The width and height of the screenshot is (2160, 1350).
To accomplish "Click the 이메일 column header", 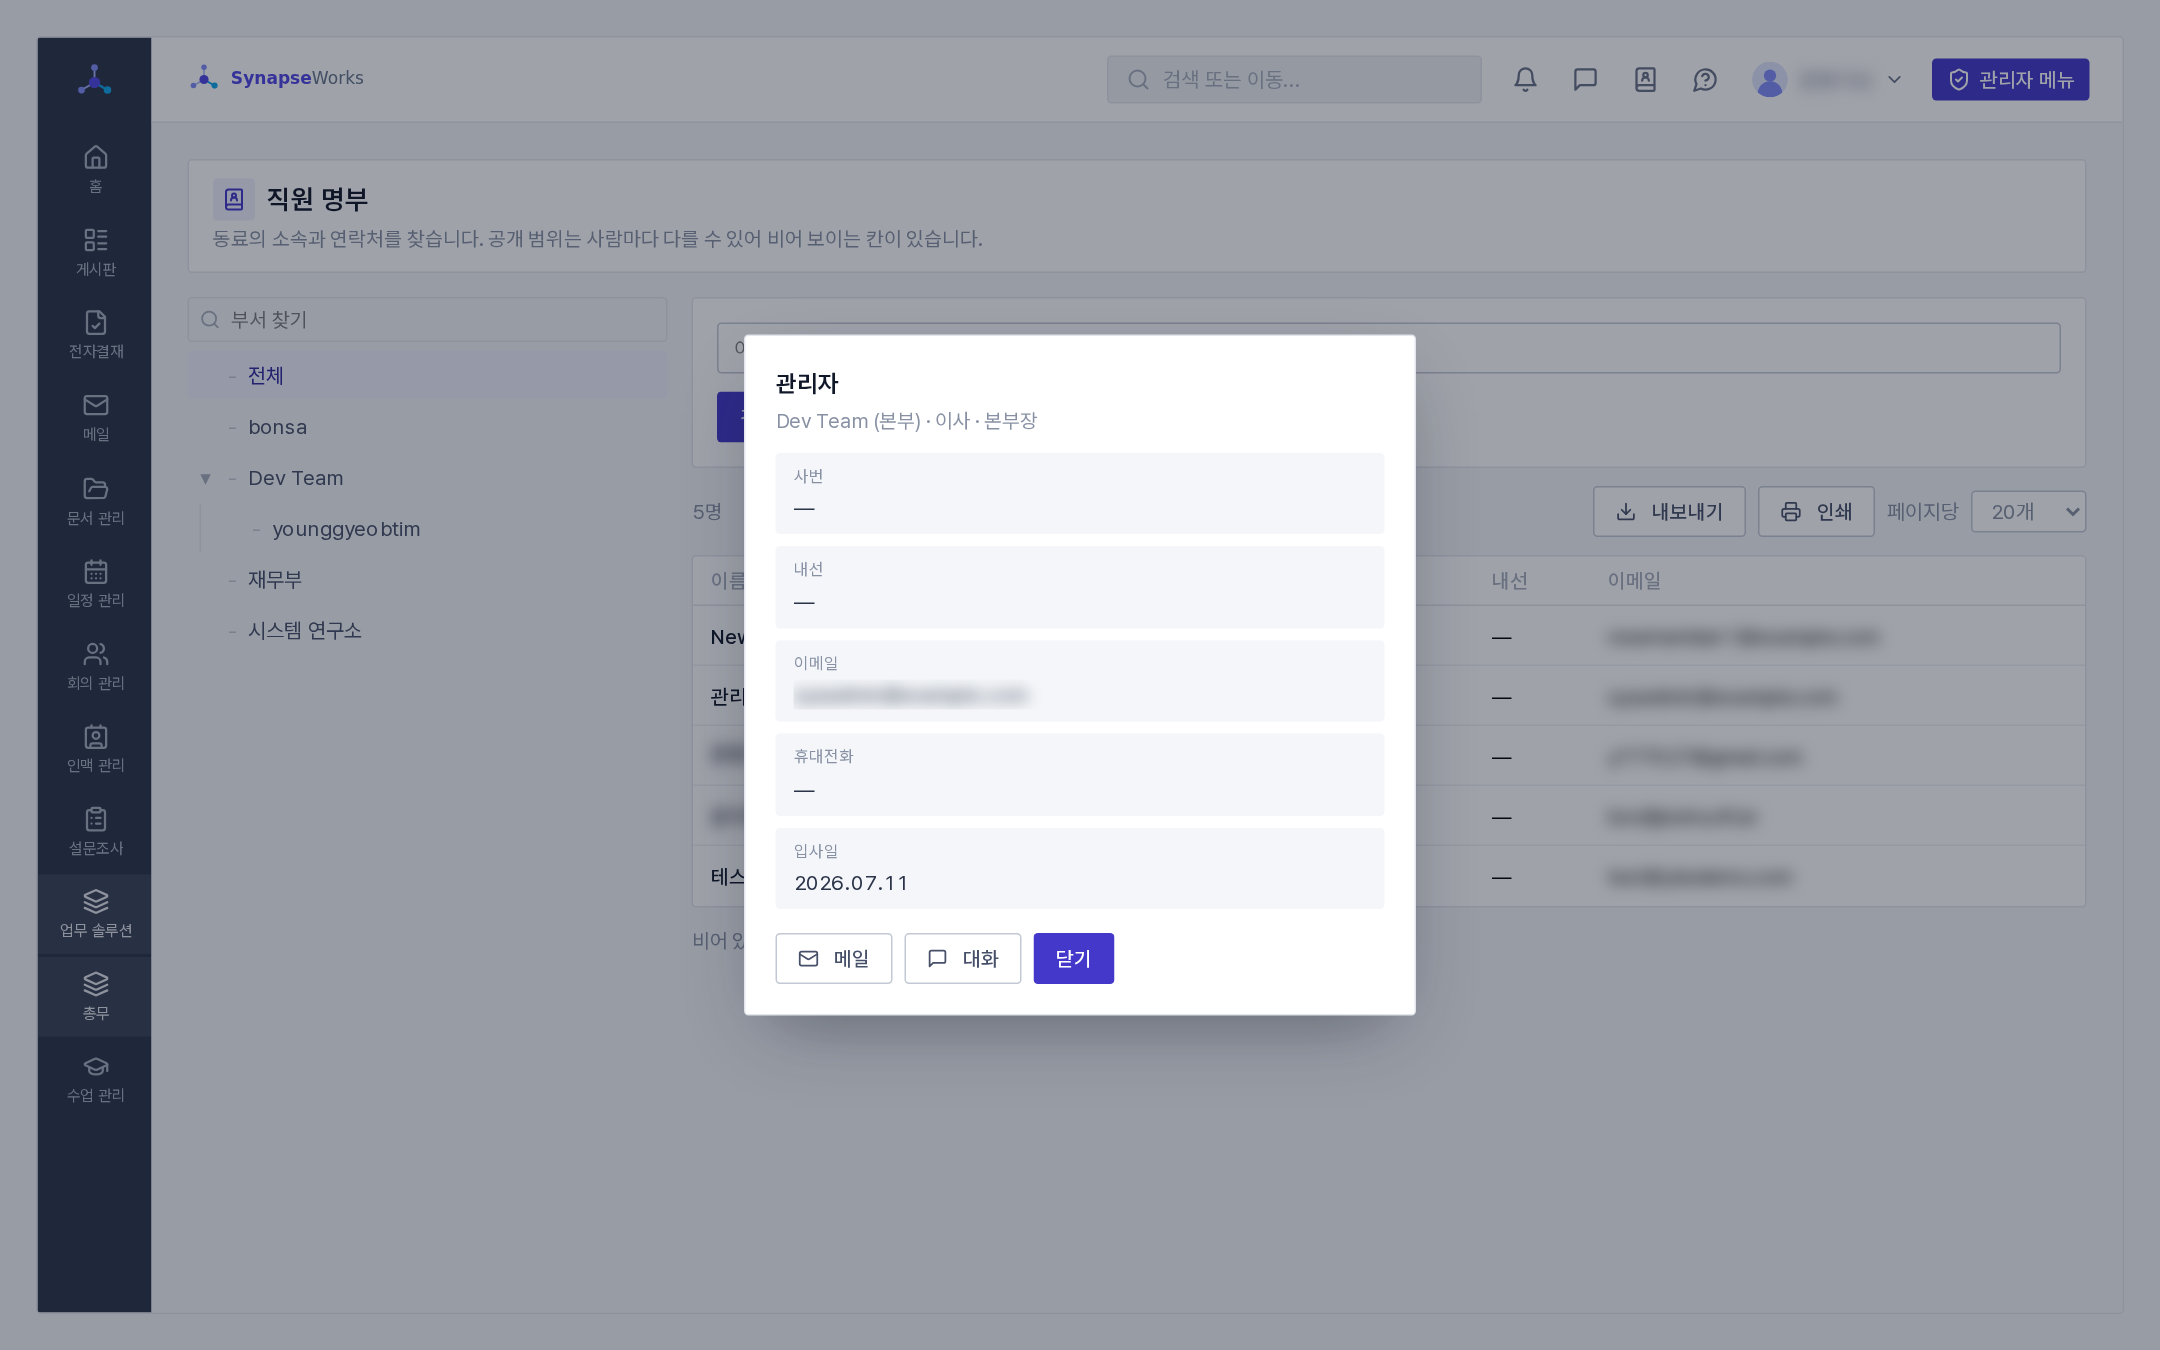I will click(x=1634, y=581).
